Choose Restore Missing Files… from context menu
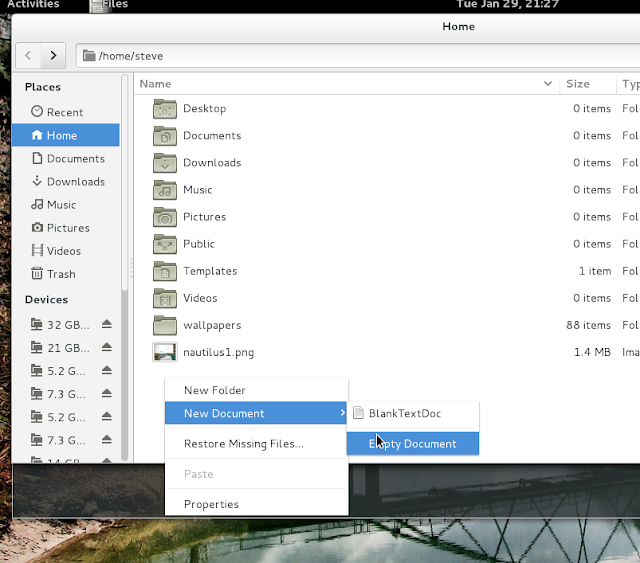The height and width of the screenshot is (563, 640). click(256, 444)
